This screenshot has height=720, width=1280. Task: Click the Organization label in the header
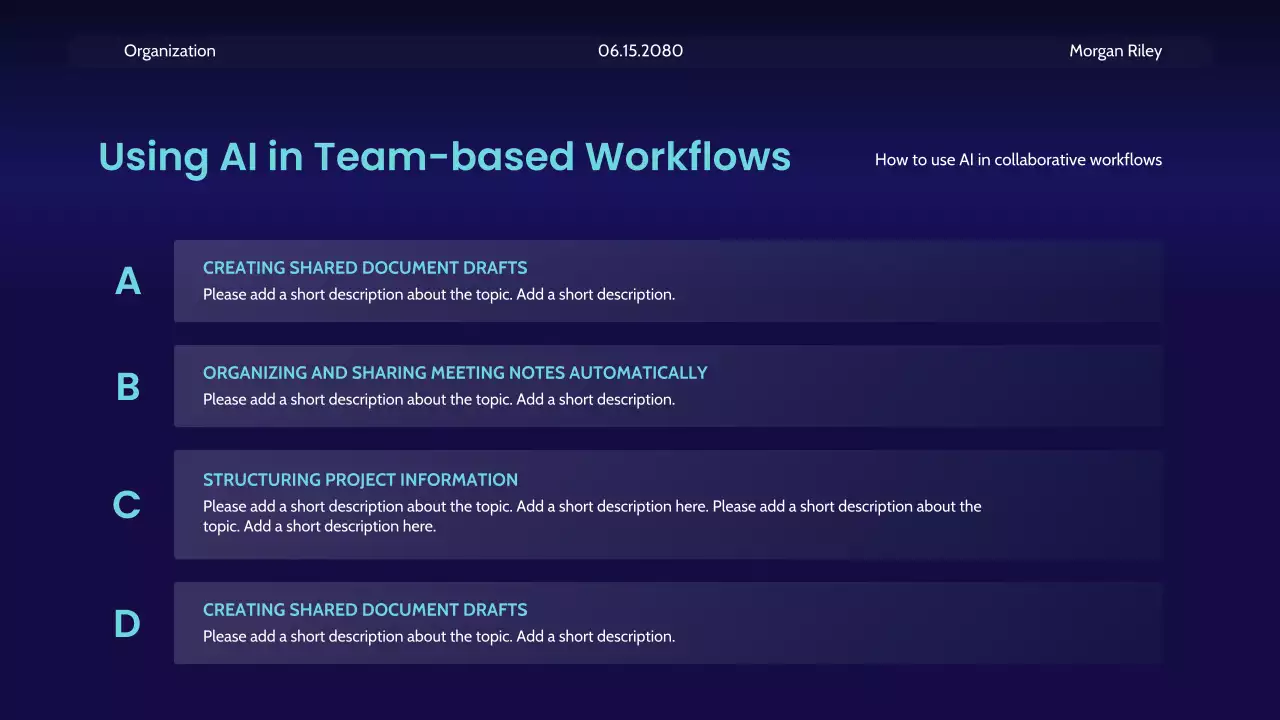(169, 51)
